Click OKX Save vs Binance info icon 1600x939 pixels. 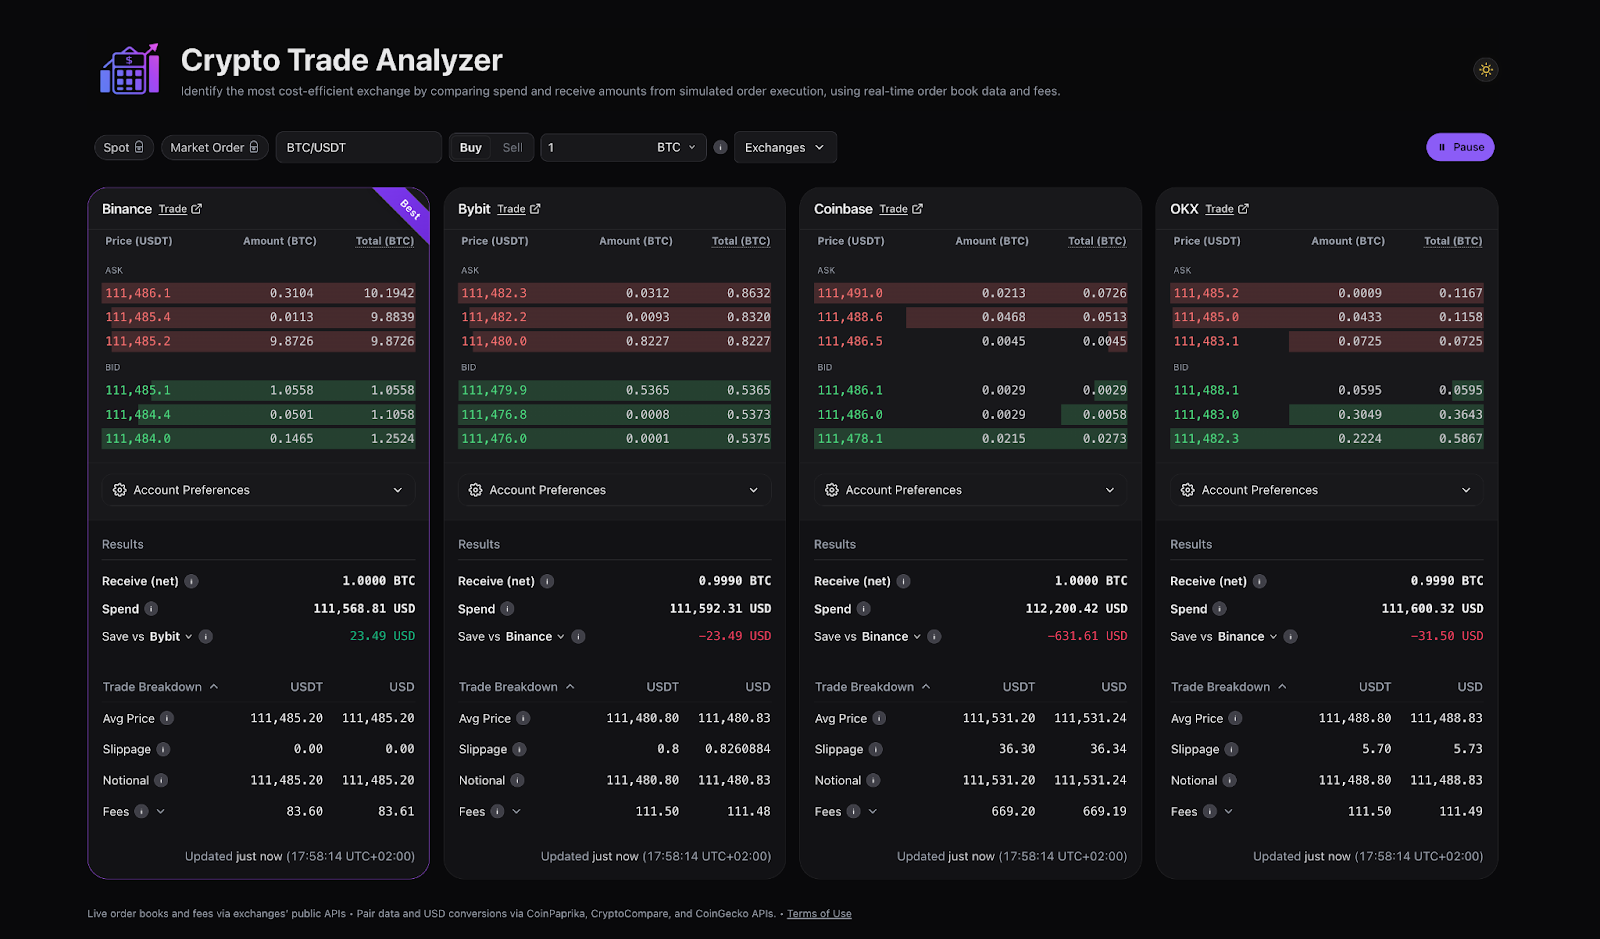pyautogui.click(x=1290, y=637)
